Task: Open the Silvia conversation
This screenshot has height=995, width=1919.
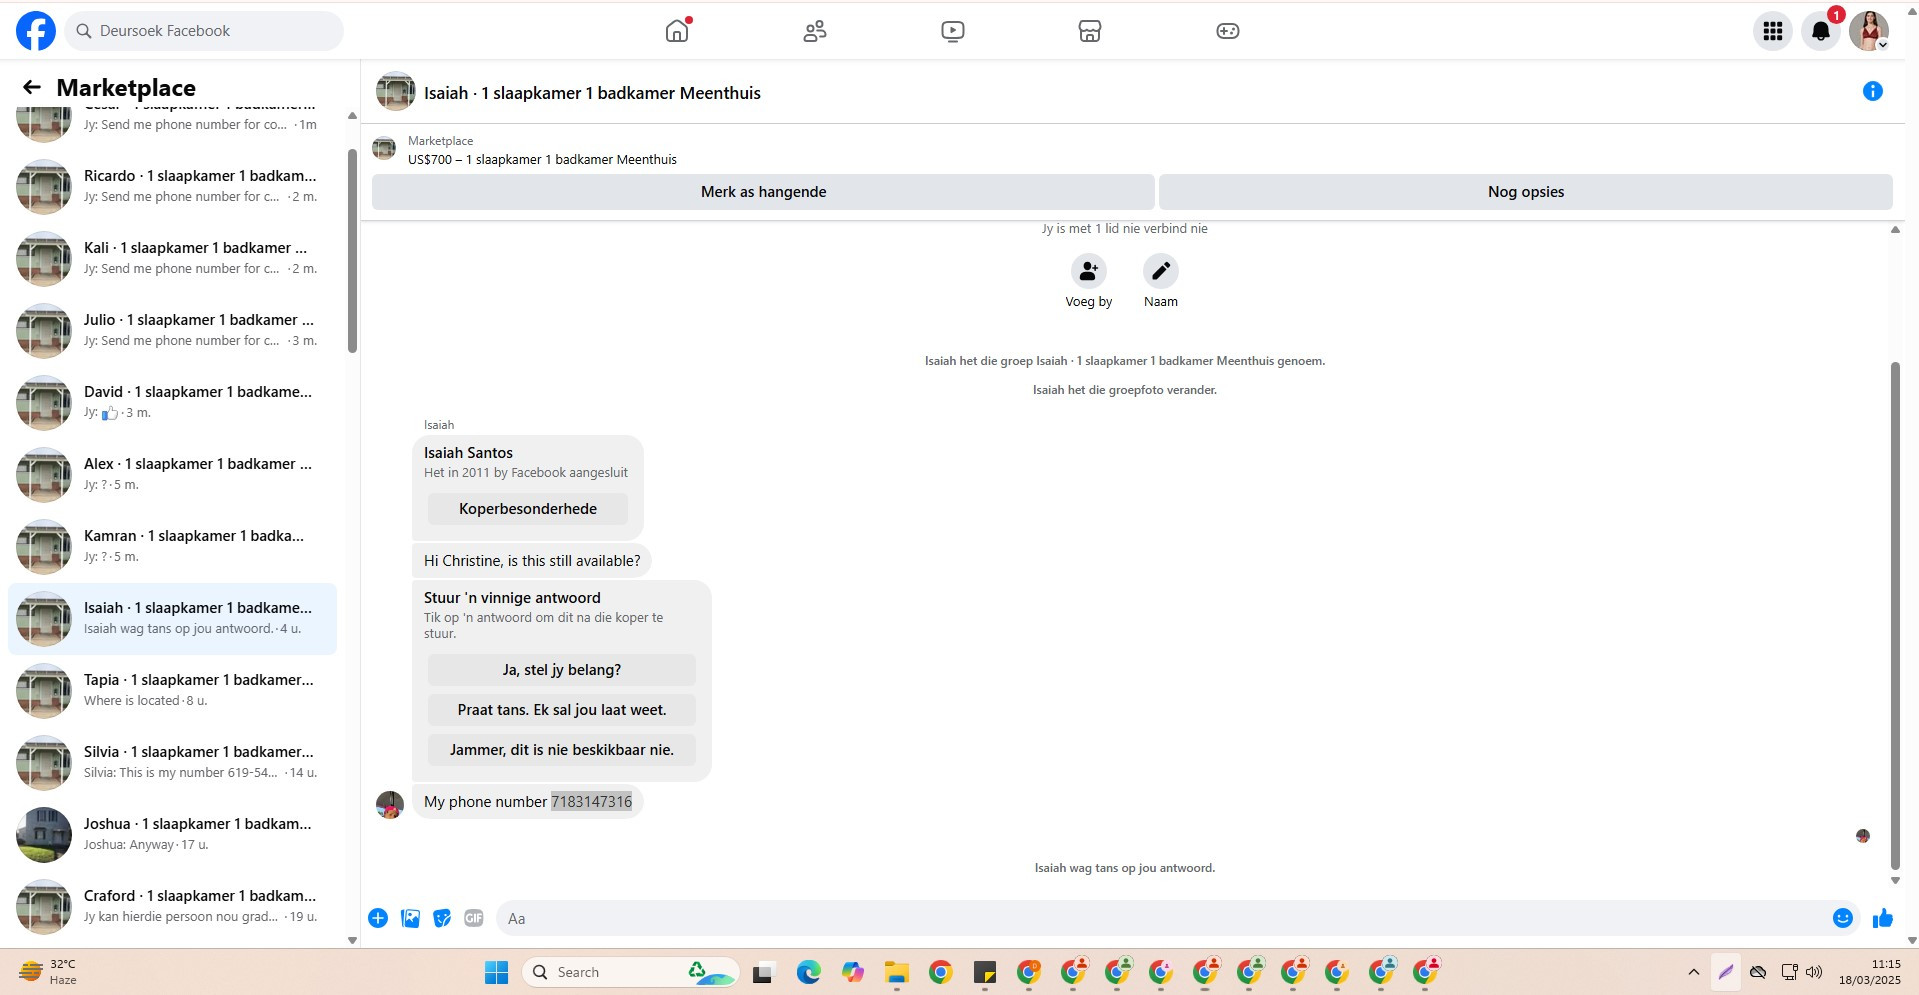Action: point(172,763)
